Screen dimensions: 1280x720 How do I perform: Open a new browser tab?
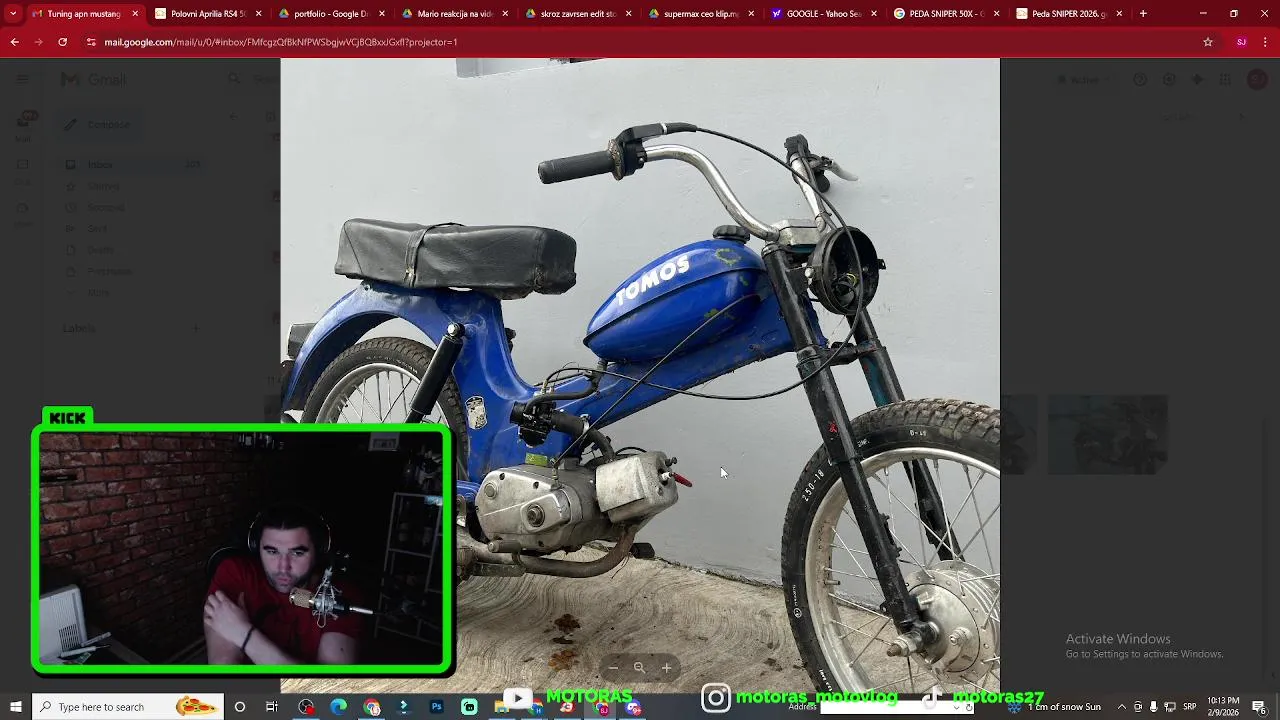pyautogui.click(x=1143, y=14)
